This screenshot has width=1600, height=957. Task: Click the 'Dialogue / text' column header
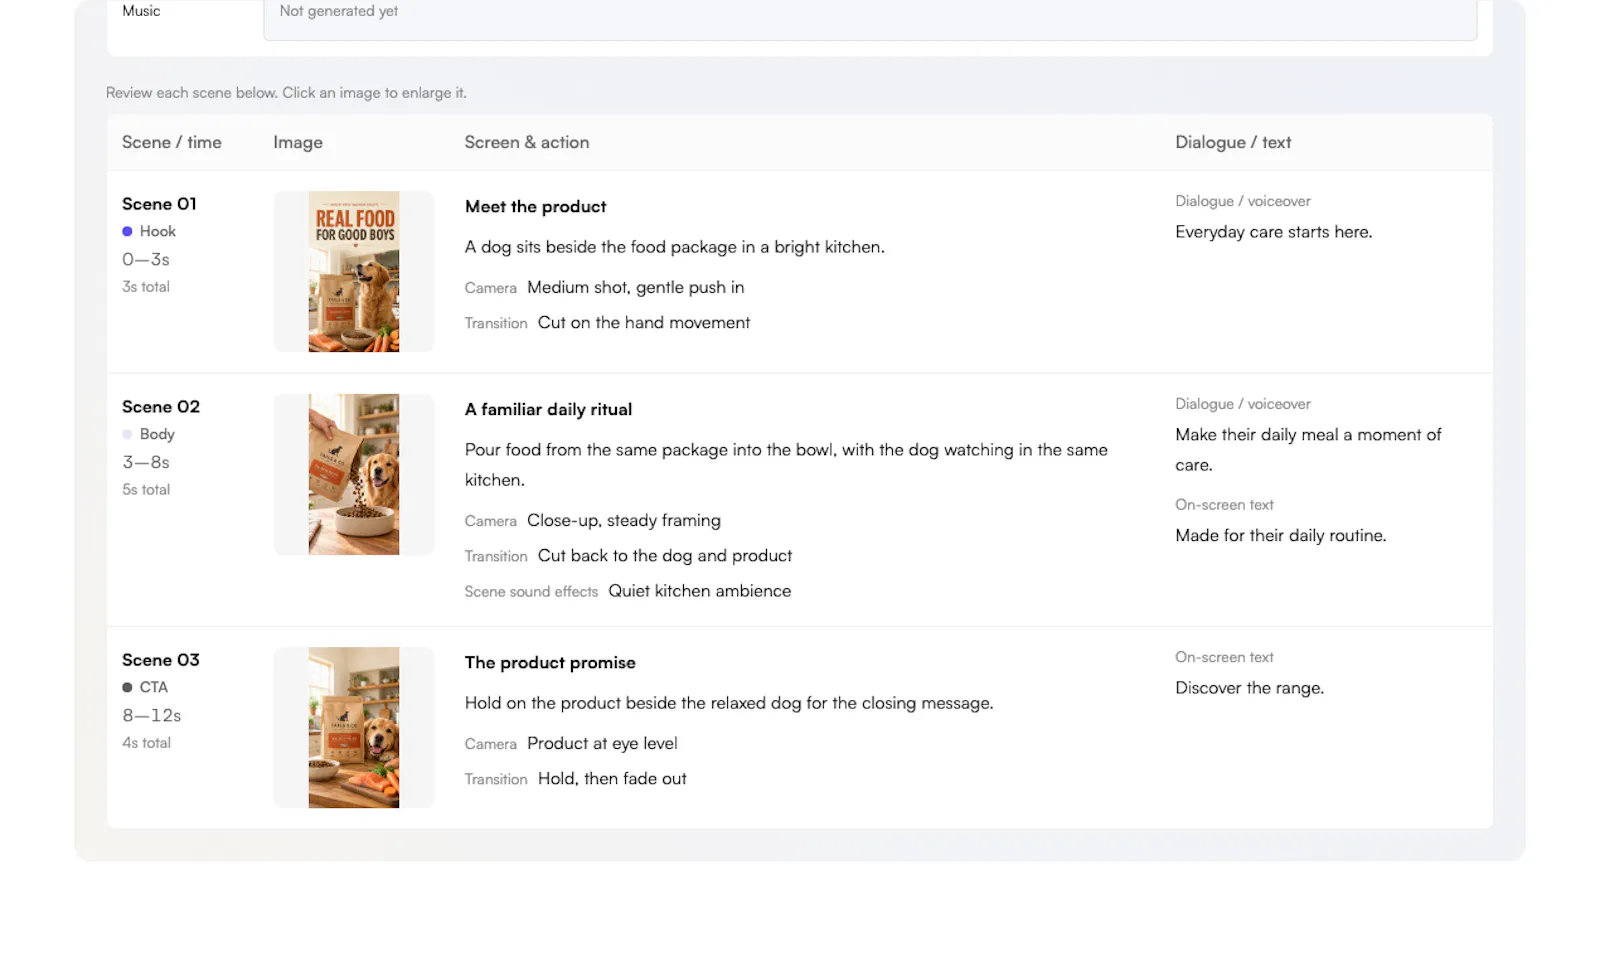(x=1233, y=143)
